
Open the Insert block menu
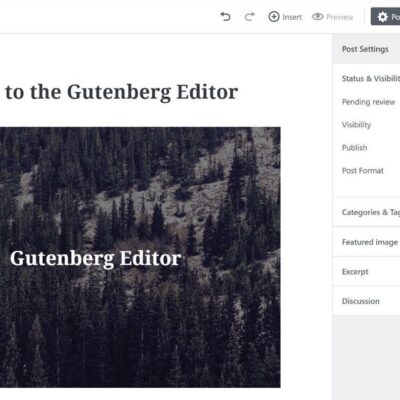285,17
